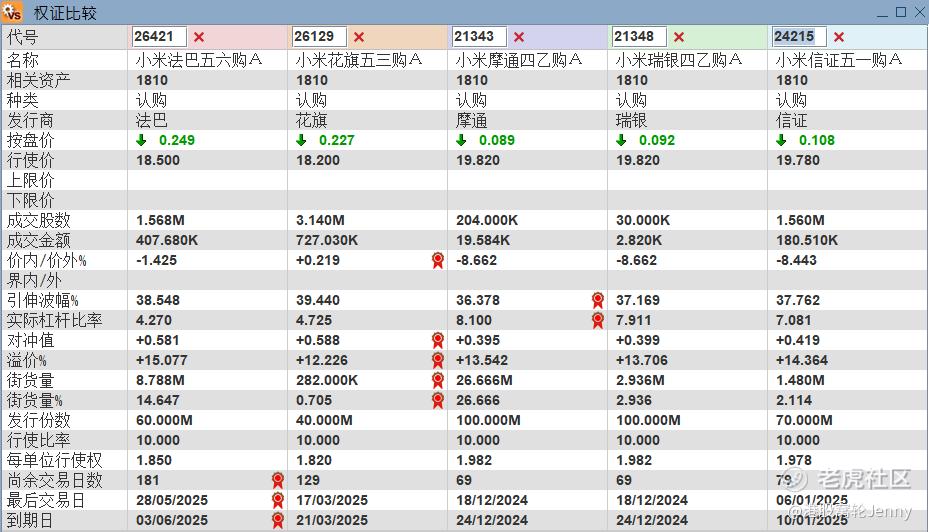Remove warrant 24215 with its red X
This screenshot has width=929, height=532.
click(839, 37)
